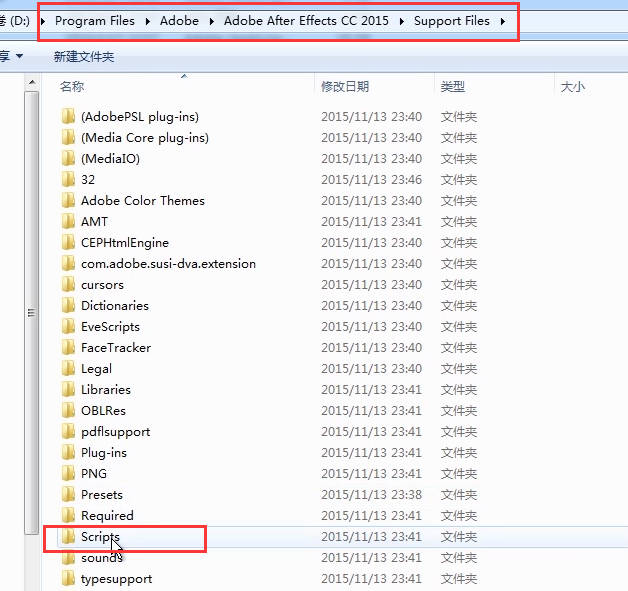This screenshot has width=628, height=591.
Task: Click the sounds folder icon
Action: pyautogui.click(x=68, y=557)
